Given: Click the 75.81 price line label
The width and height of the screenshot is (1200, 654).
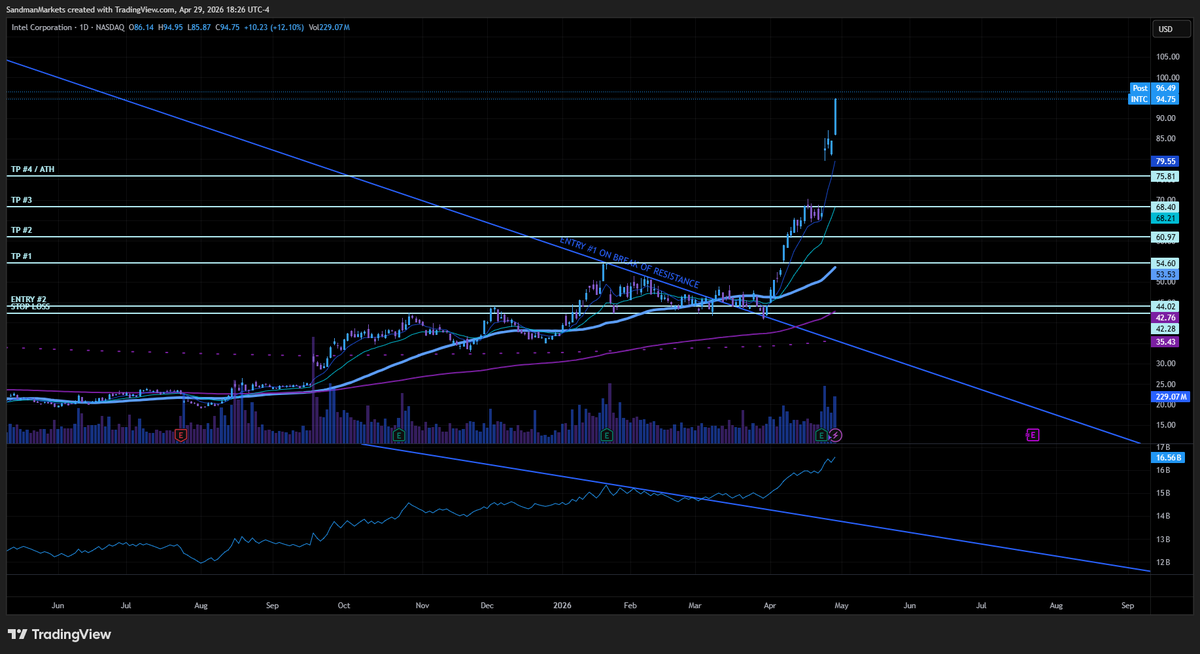Looking at the screenshot, I should click(x=1165, y=176).
